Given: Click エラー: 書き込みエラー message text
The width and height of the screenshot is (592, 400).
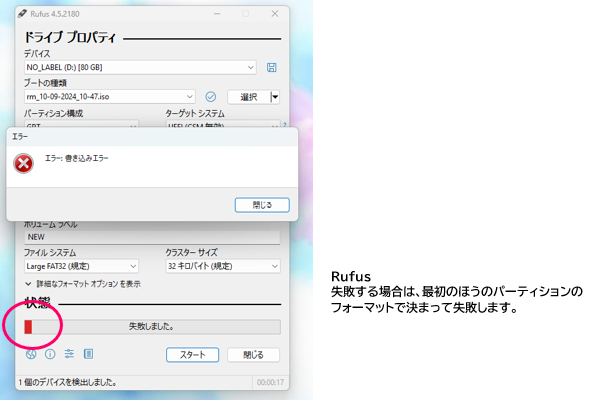Looking at the screenshot, I should pos(77,158).
